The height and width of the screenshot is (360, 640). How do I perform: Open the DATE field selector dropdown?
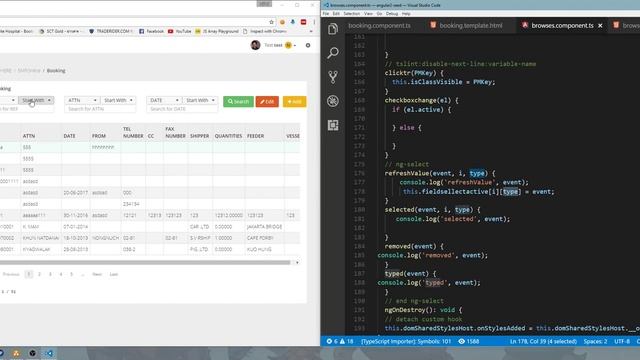tap(164, 100)
